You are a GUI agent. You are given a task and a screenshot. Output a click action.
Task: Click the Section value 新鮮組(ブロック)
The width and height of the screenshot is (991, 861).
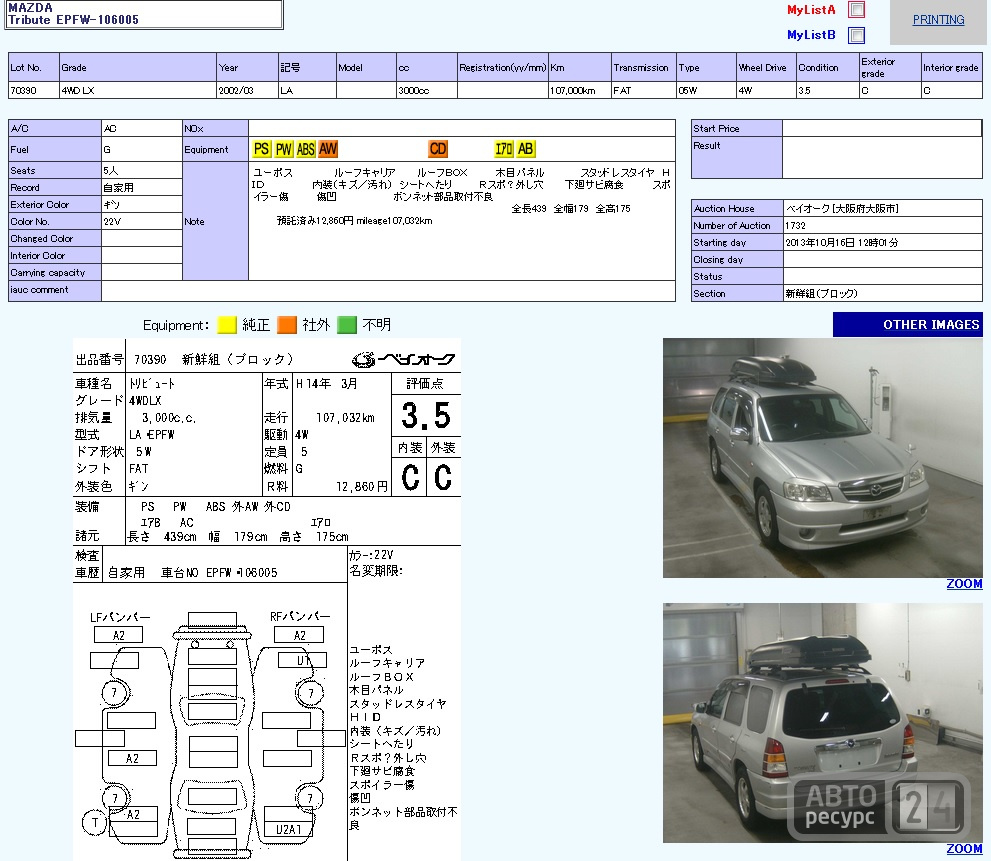pos(822,294)
